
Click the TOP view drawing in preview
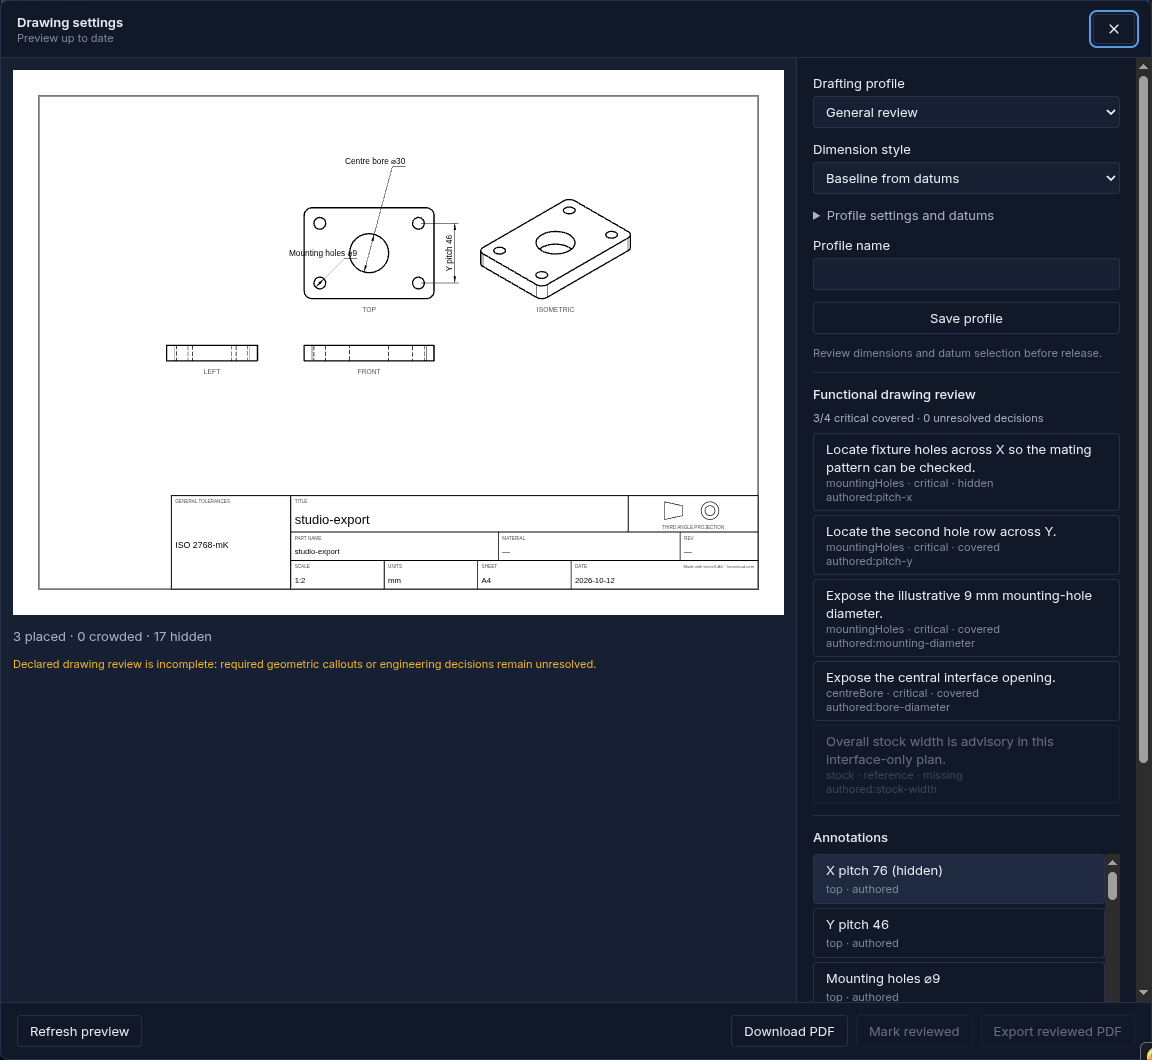point(369,253)
